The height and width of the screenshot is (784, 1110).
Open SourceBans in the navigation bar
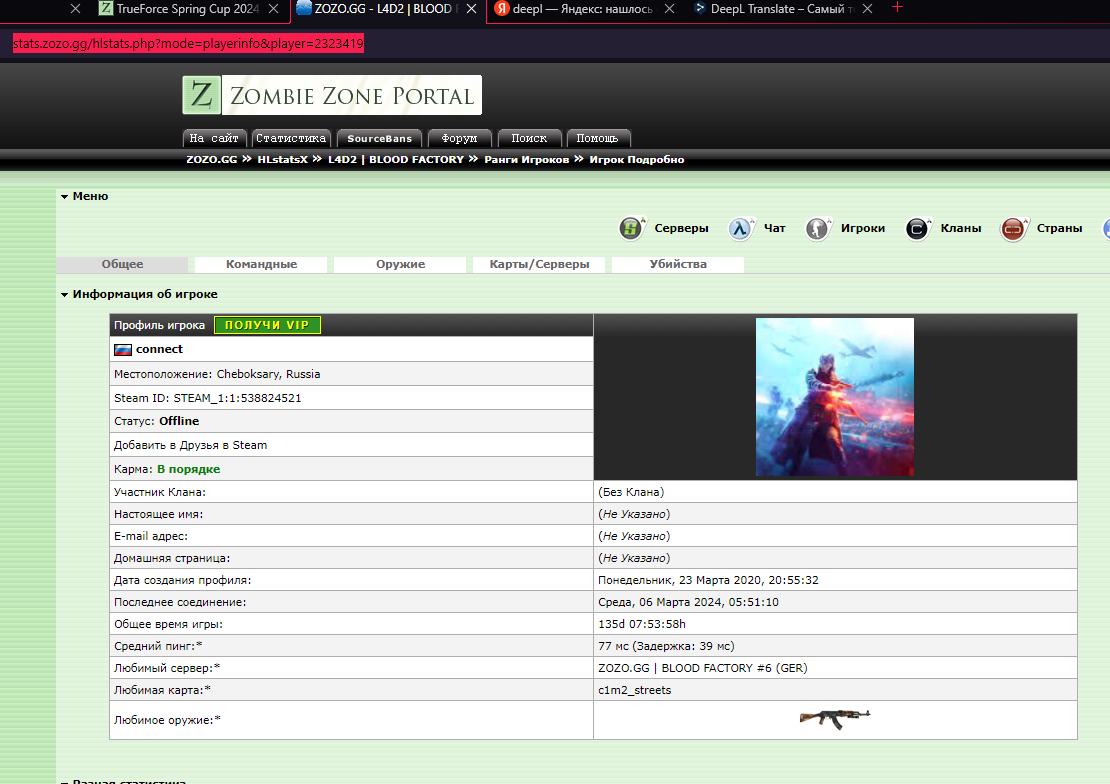tap(379, 139)
